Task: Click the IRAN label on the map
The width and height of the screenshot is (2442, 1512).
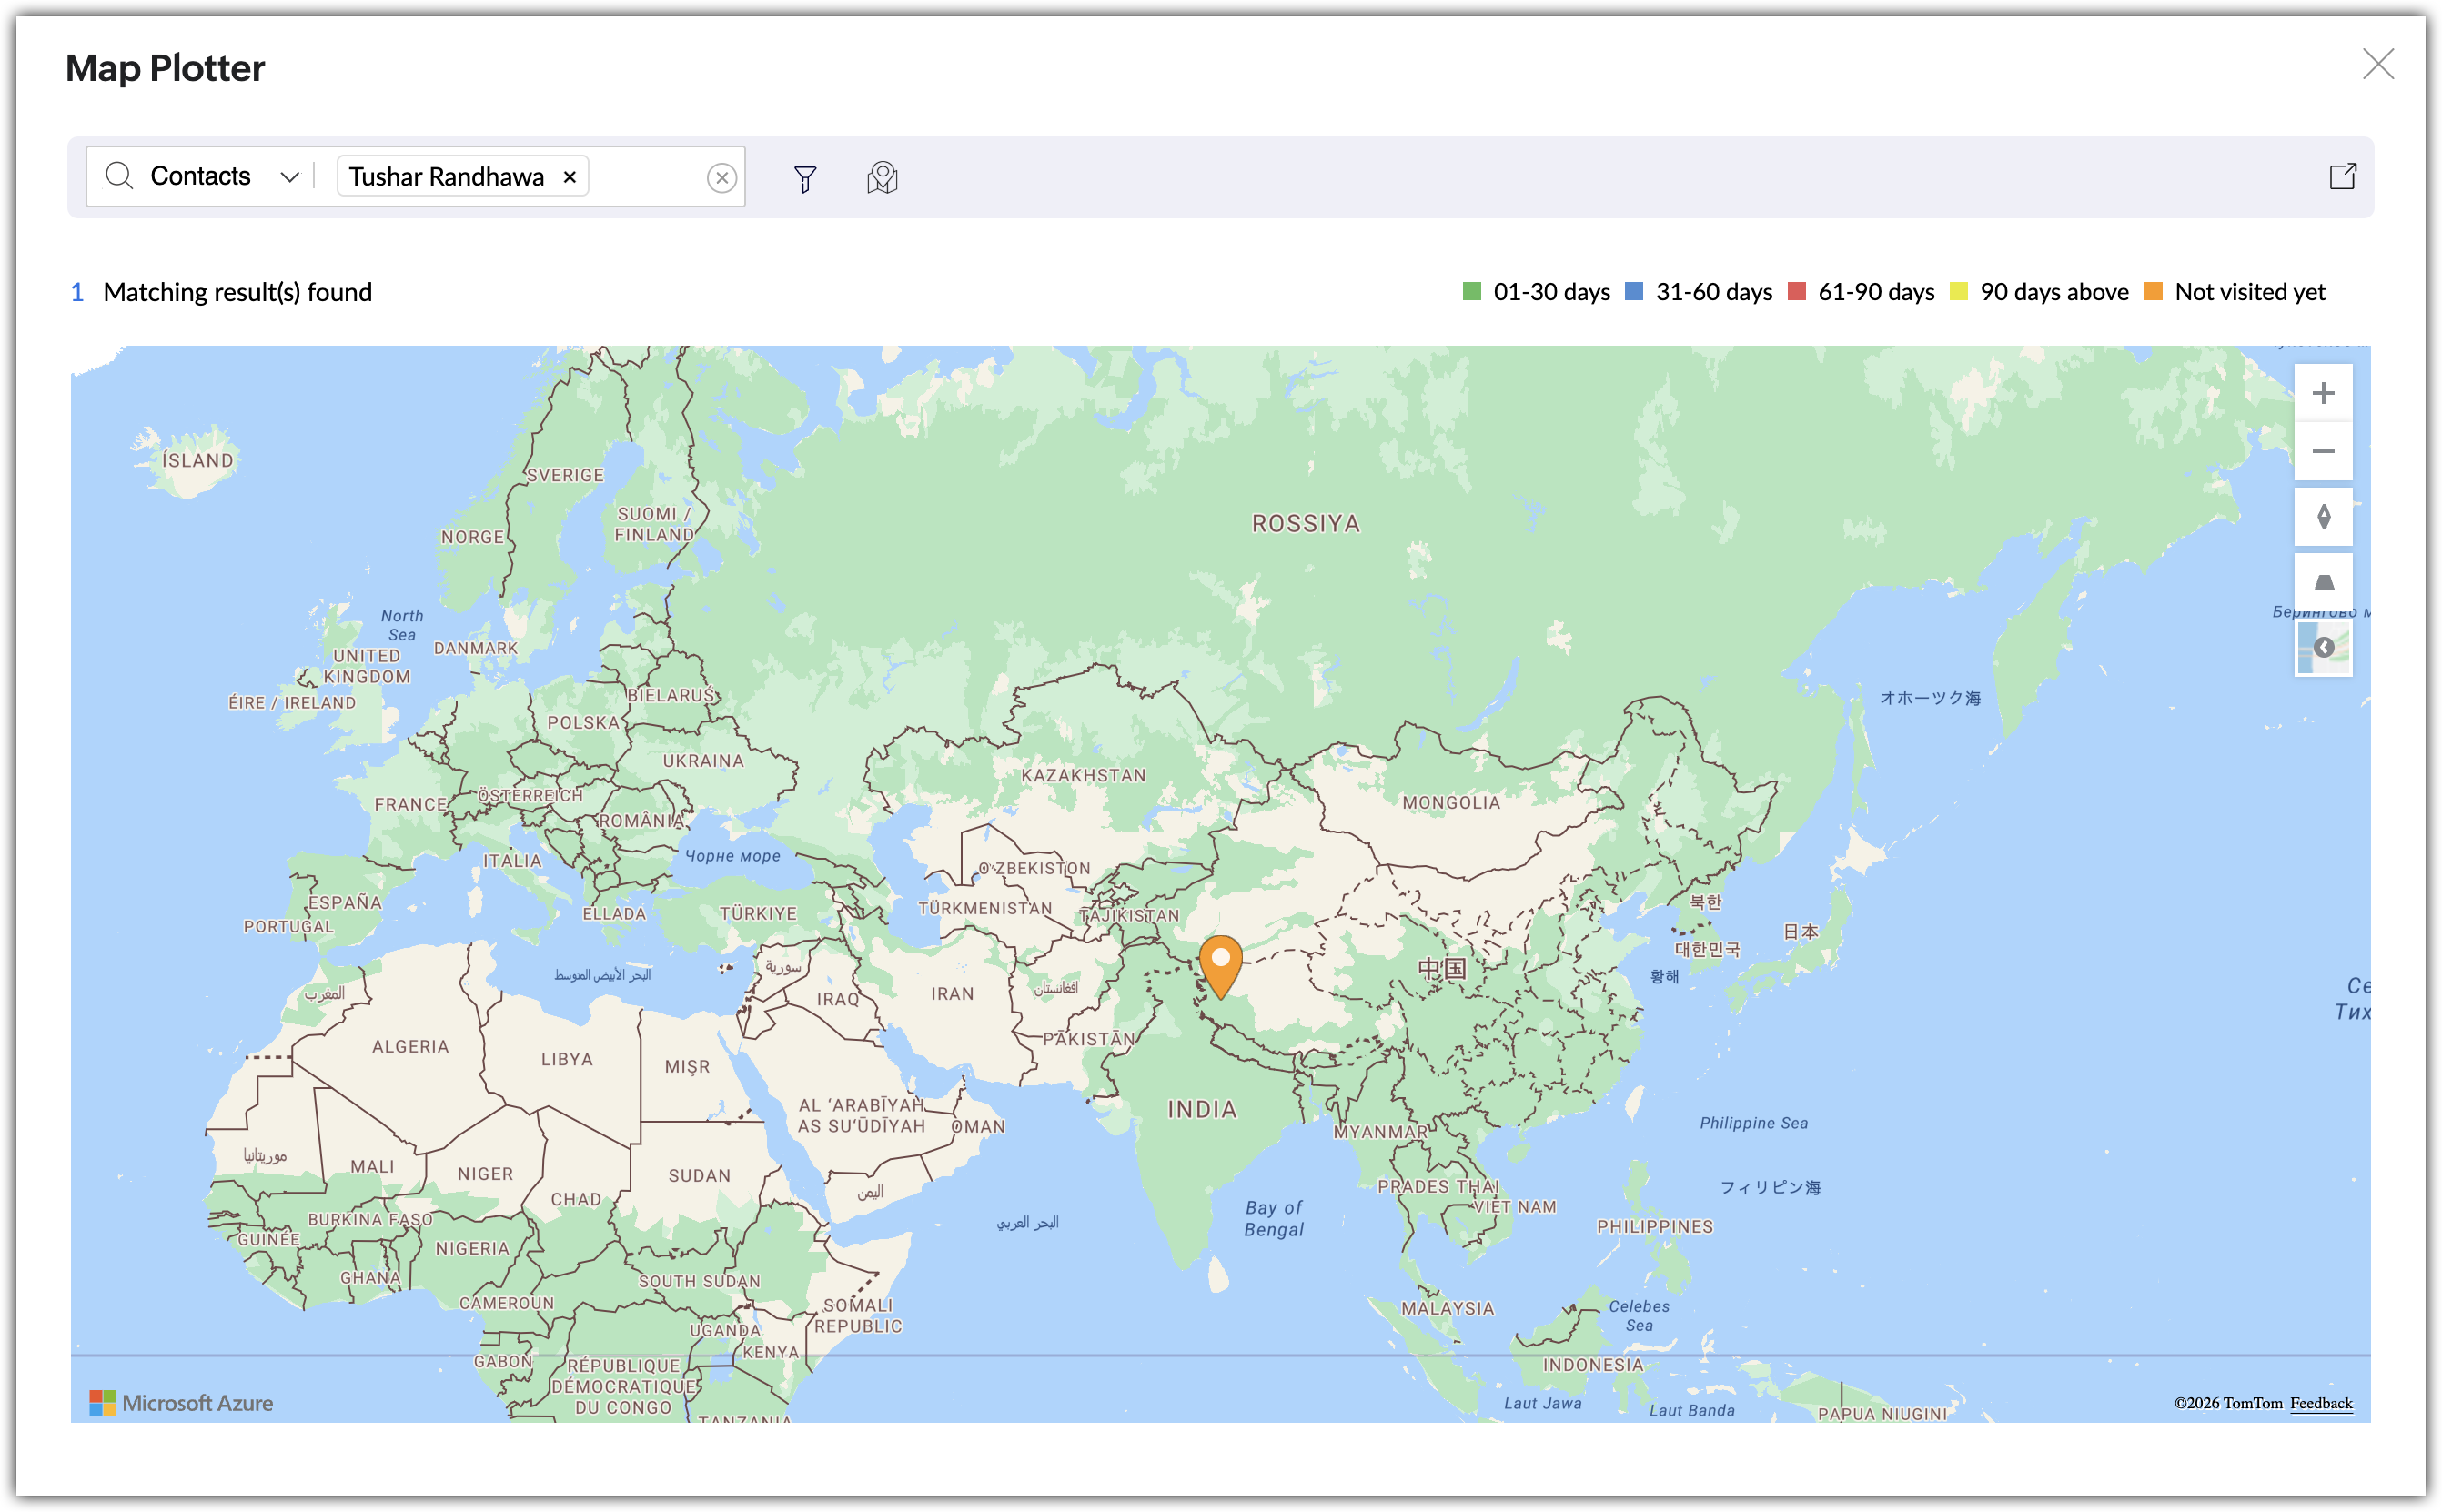Action: coord(952,993)
